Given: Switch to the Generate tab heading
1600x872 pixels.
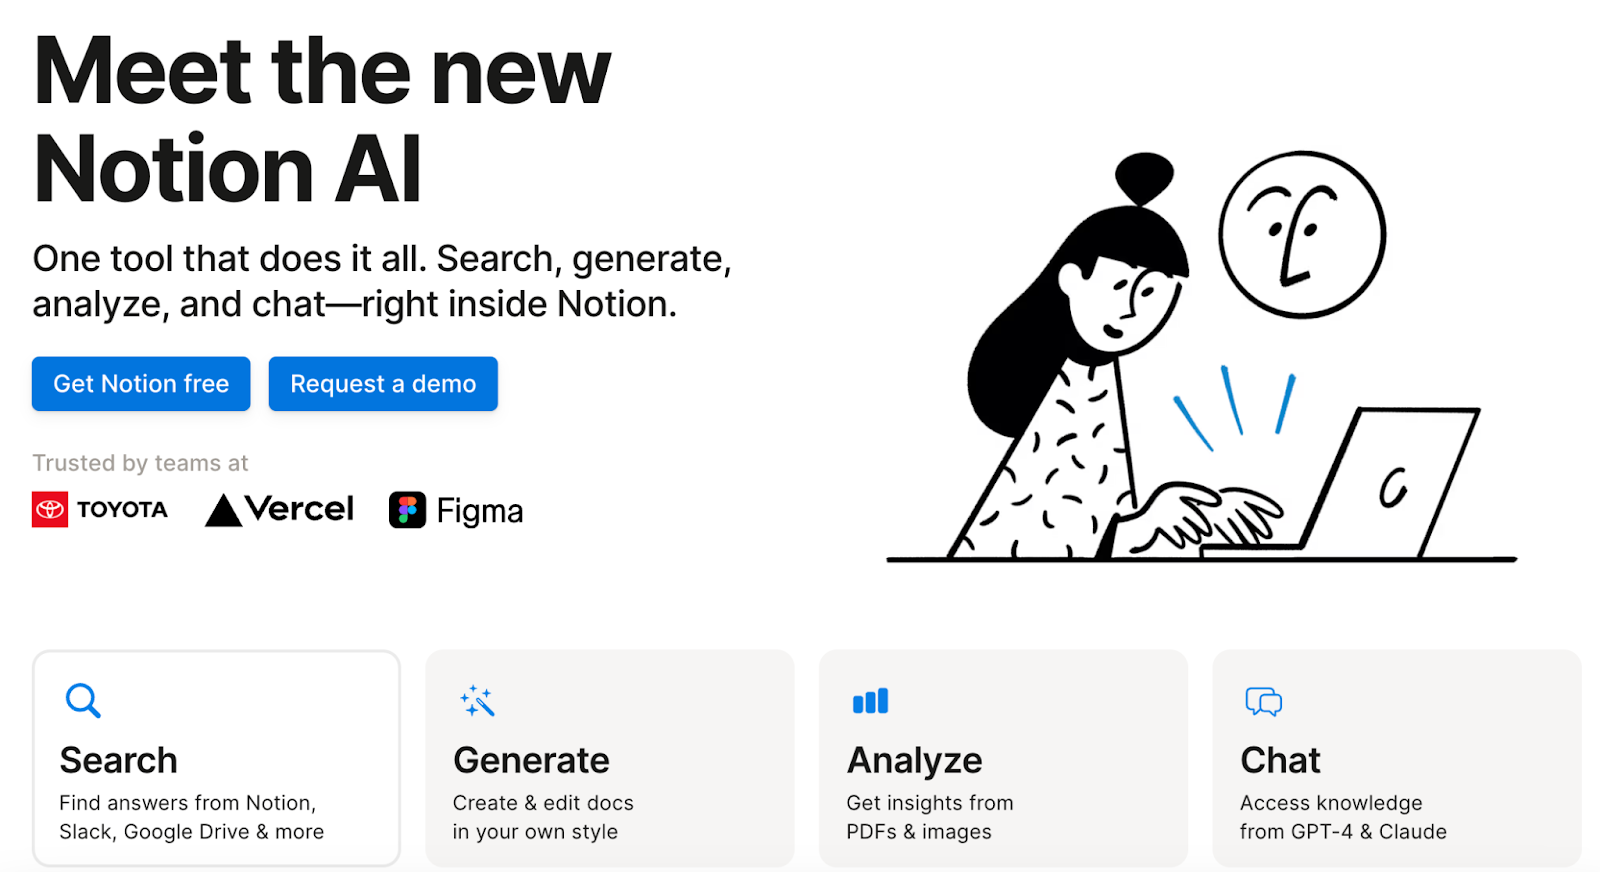Looking at the screenshot, I should tap(531, 761).
